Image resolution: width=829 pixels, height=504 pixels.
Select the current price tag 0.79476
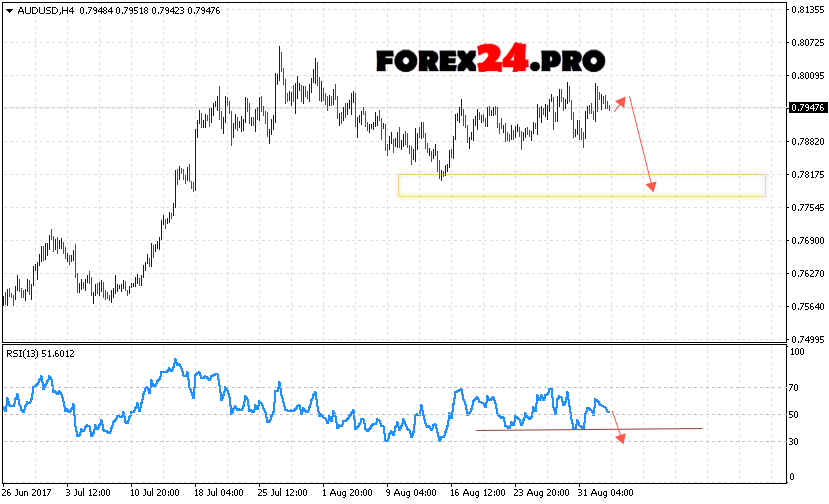click(x=806, y=108)
